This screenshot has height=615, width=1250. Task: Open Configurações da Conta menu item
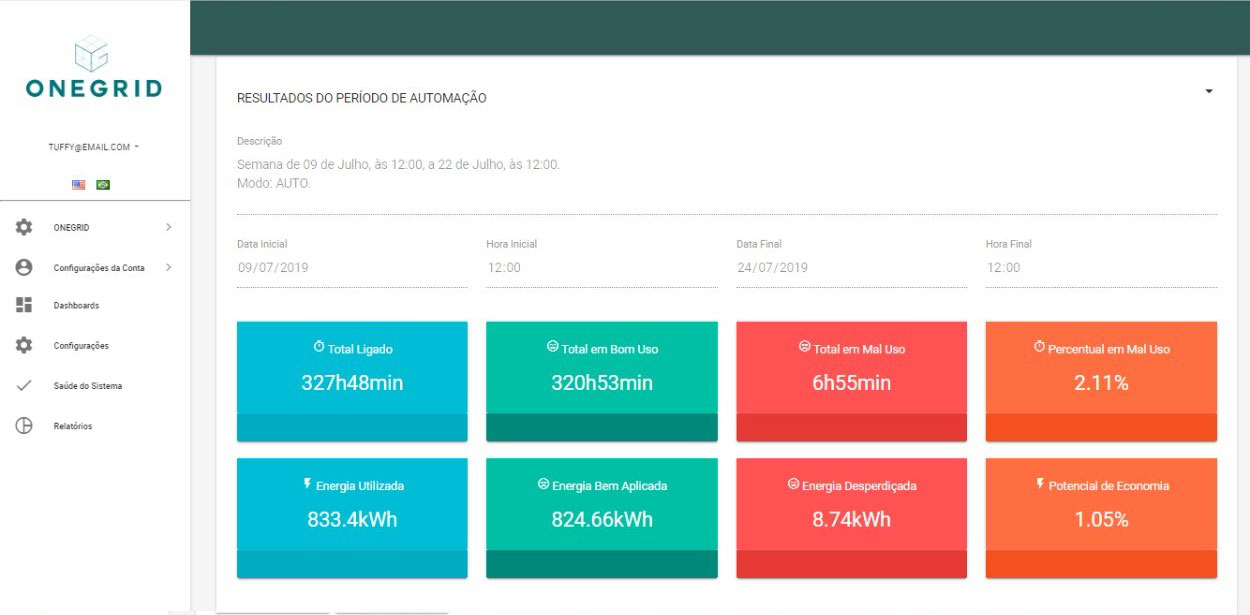(95, 267)
